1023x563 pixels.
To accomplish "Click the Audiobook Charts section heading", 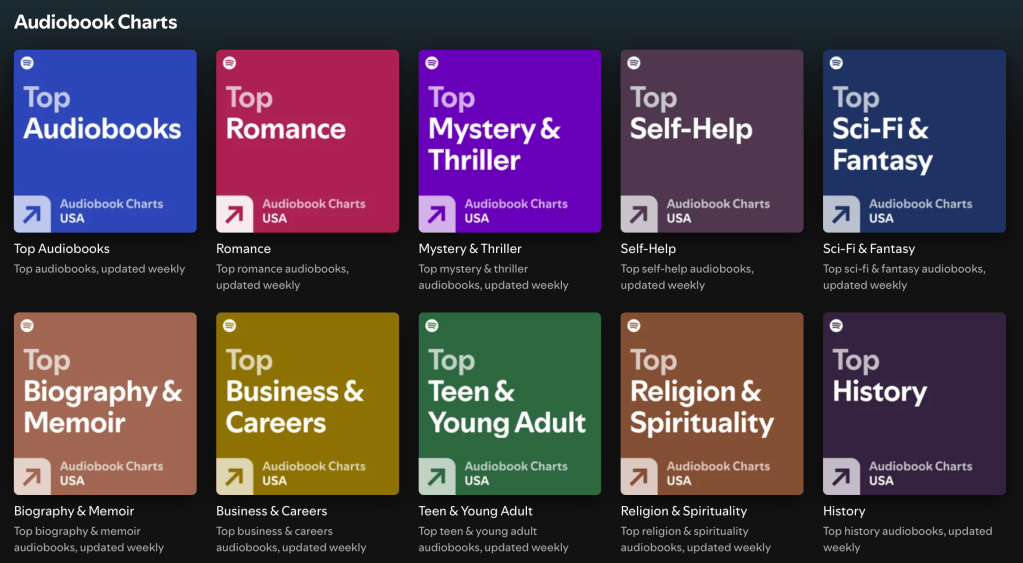I will (x=96, y=22).
